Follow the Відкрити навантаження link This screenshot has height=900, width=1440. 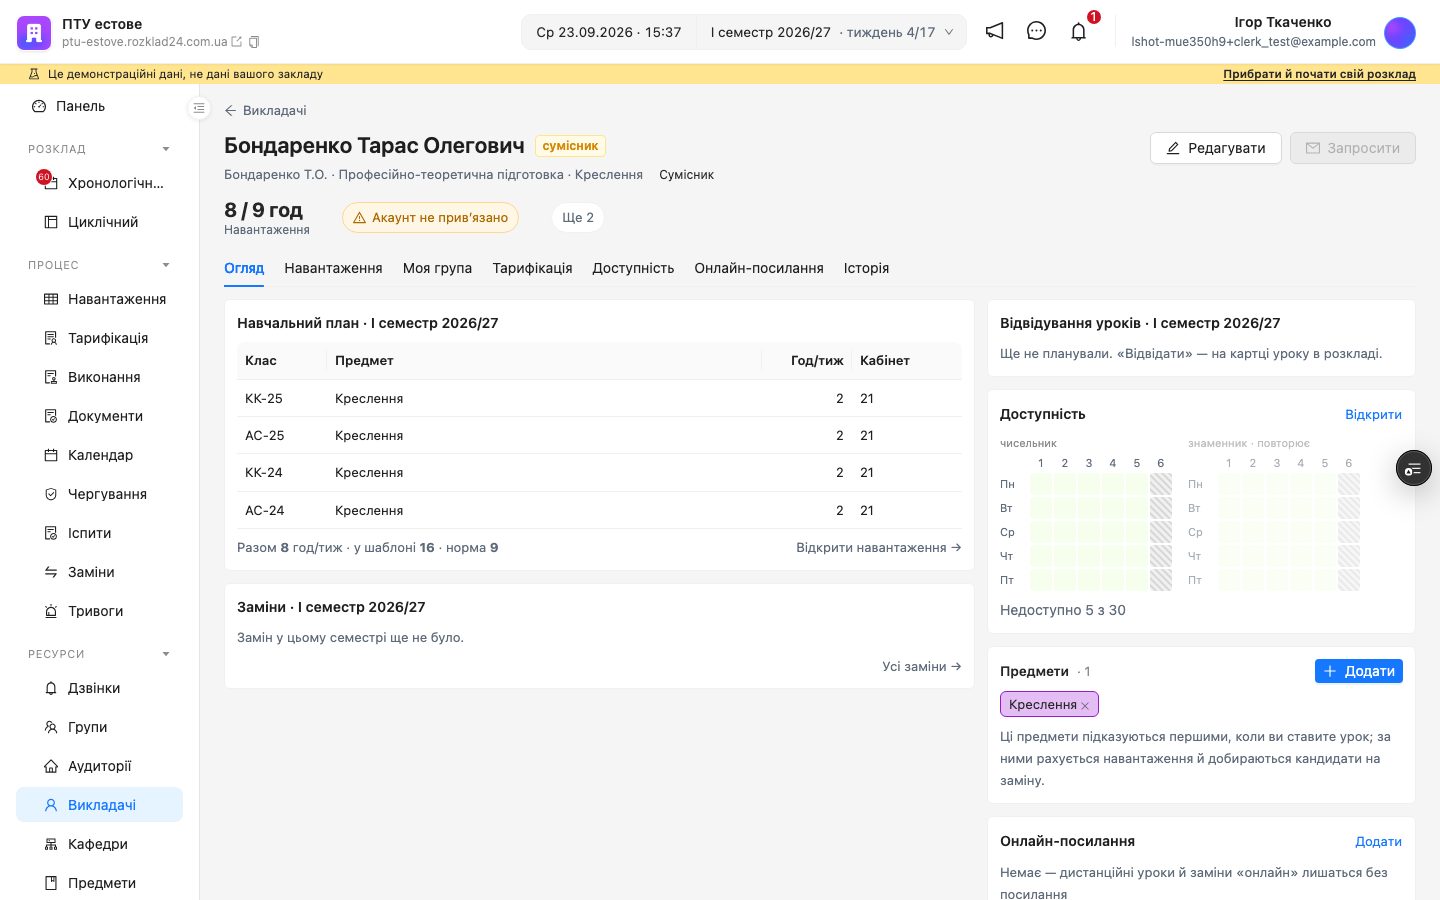(879, 548)
